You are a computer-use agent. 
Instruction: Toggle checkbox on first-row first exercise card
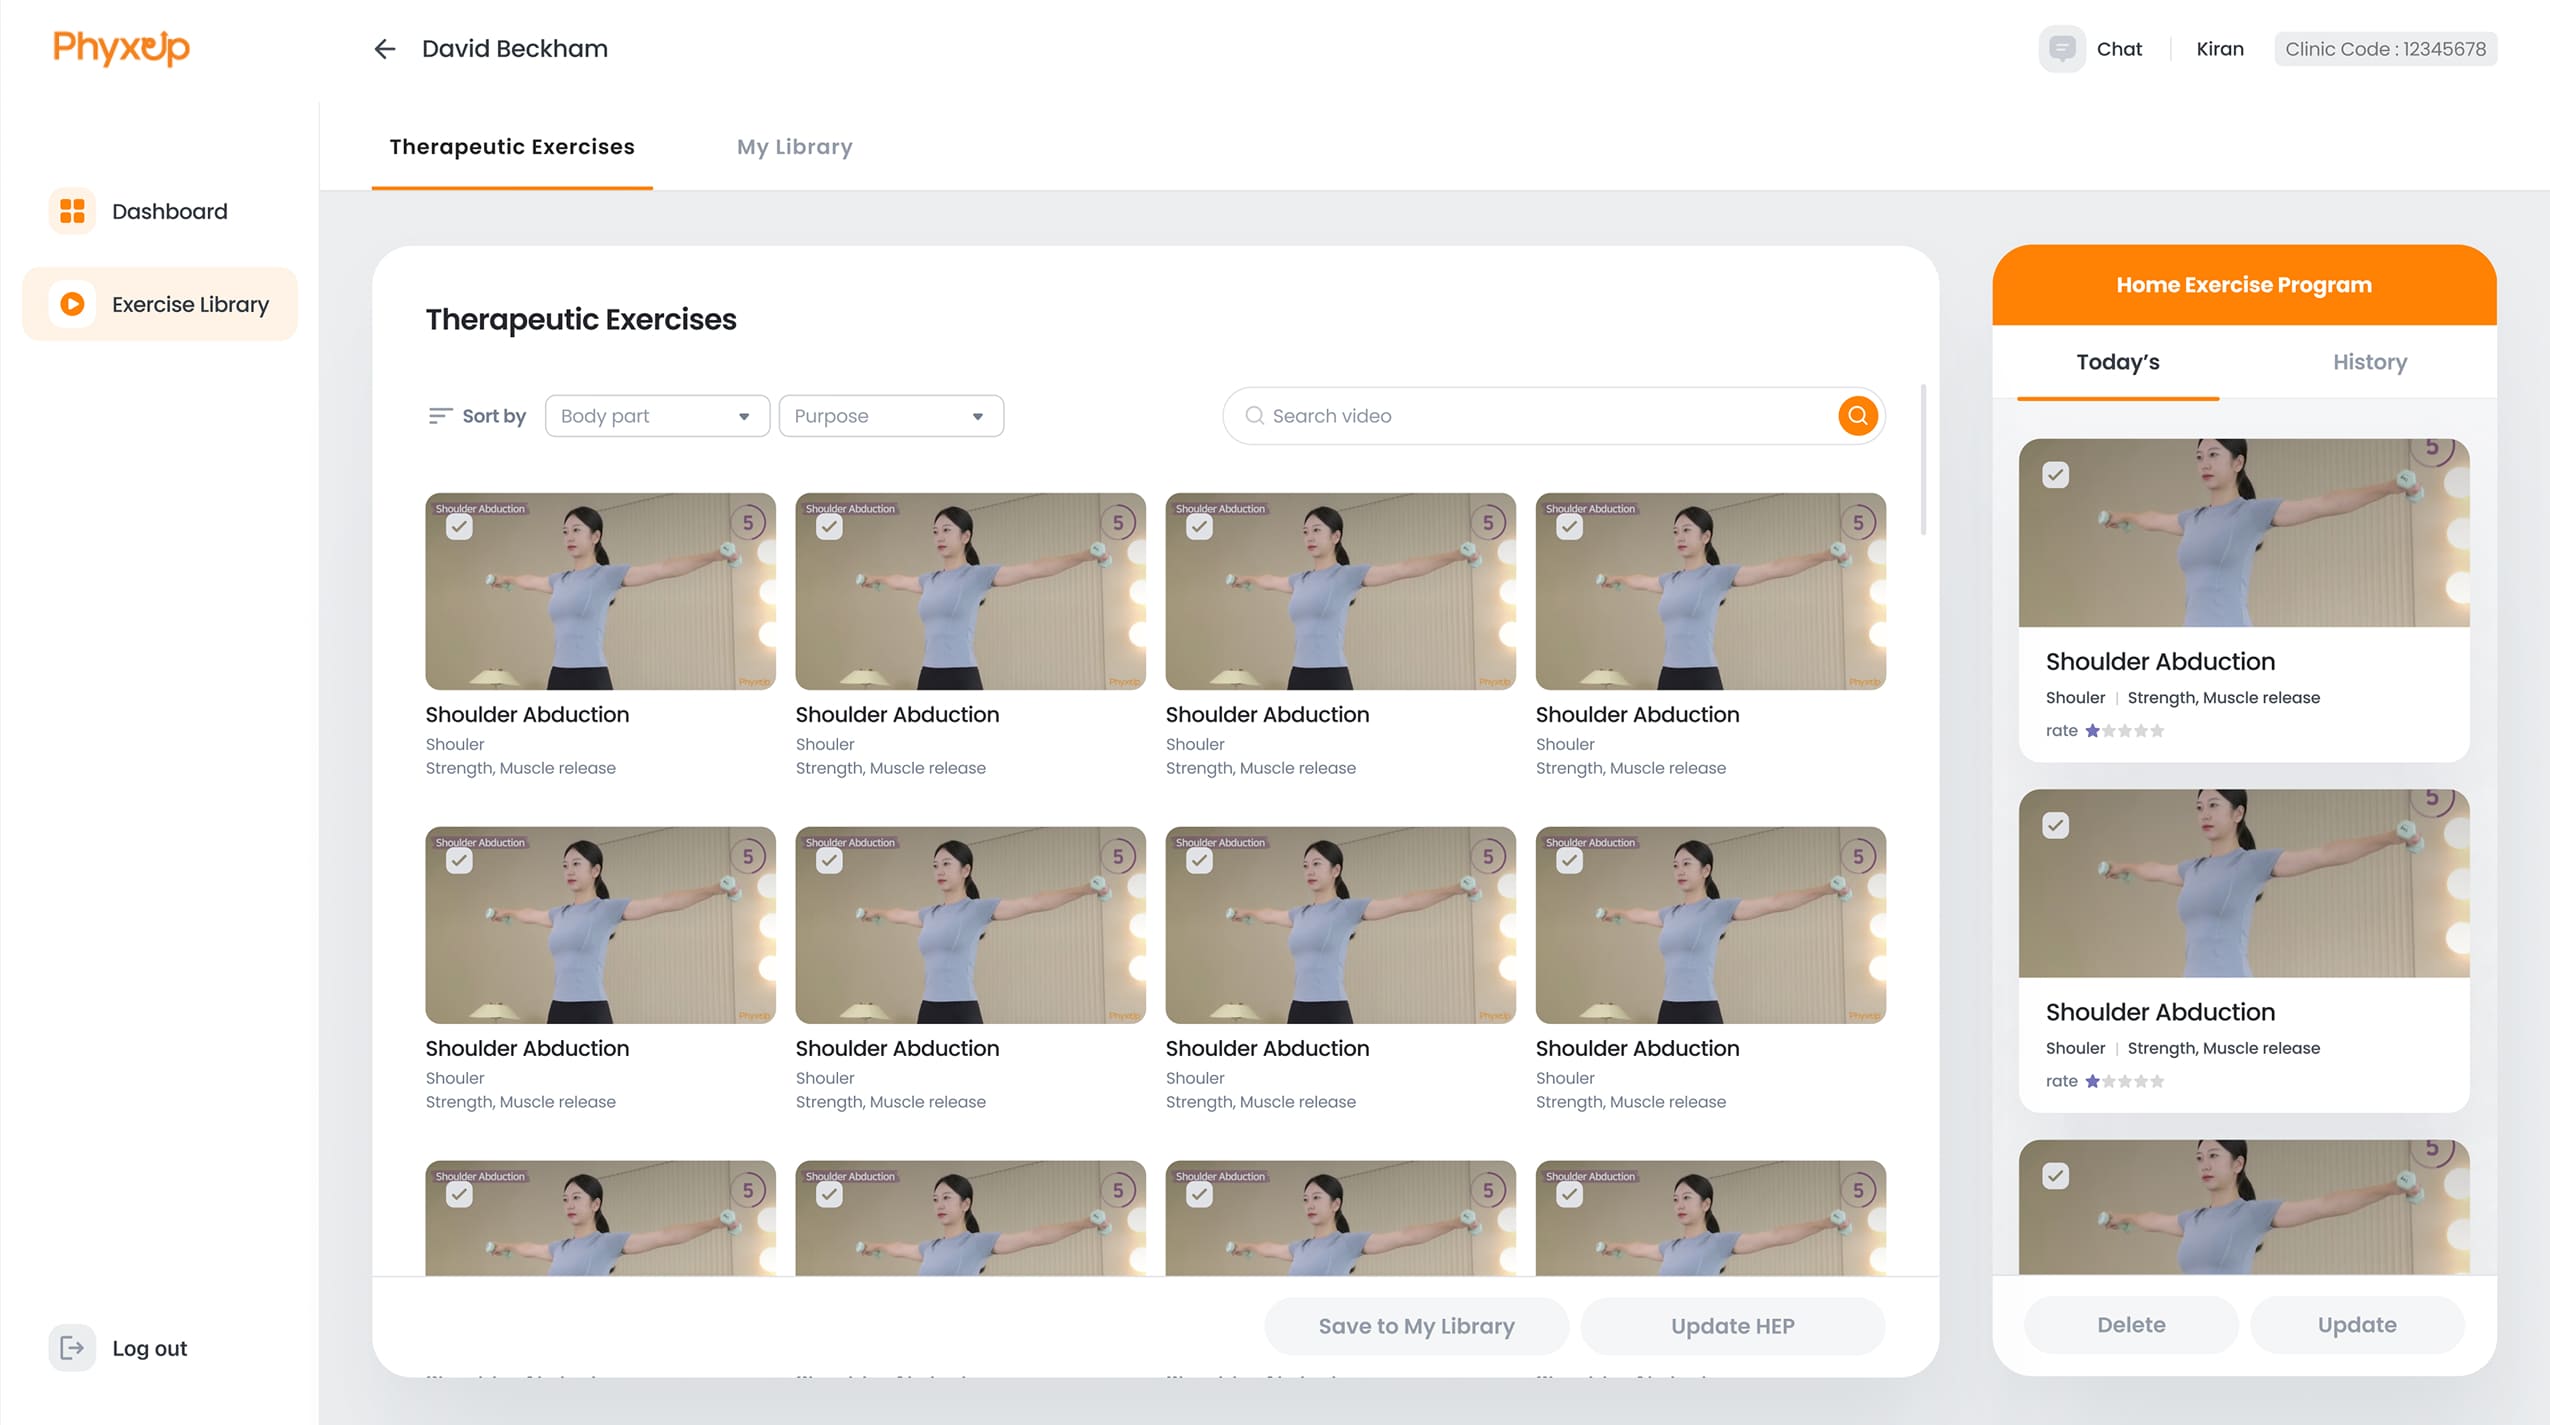click(x=459, y=527)
